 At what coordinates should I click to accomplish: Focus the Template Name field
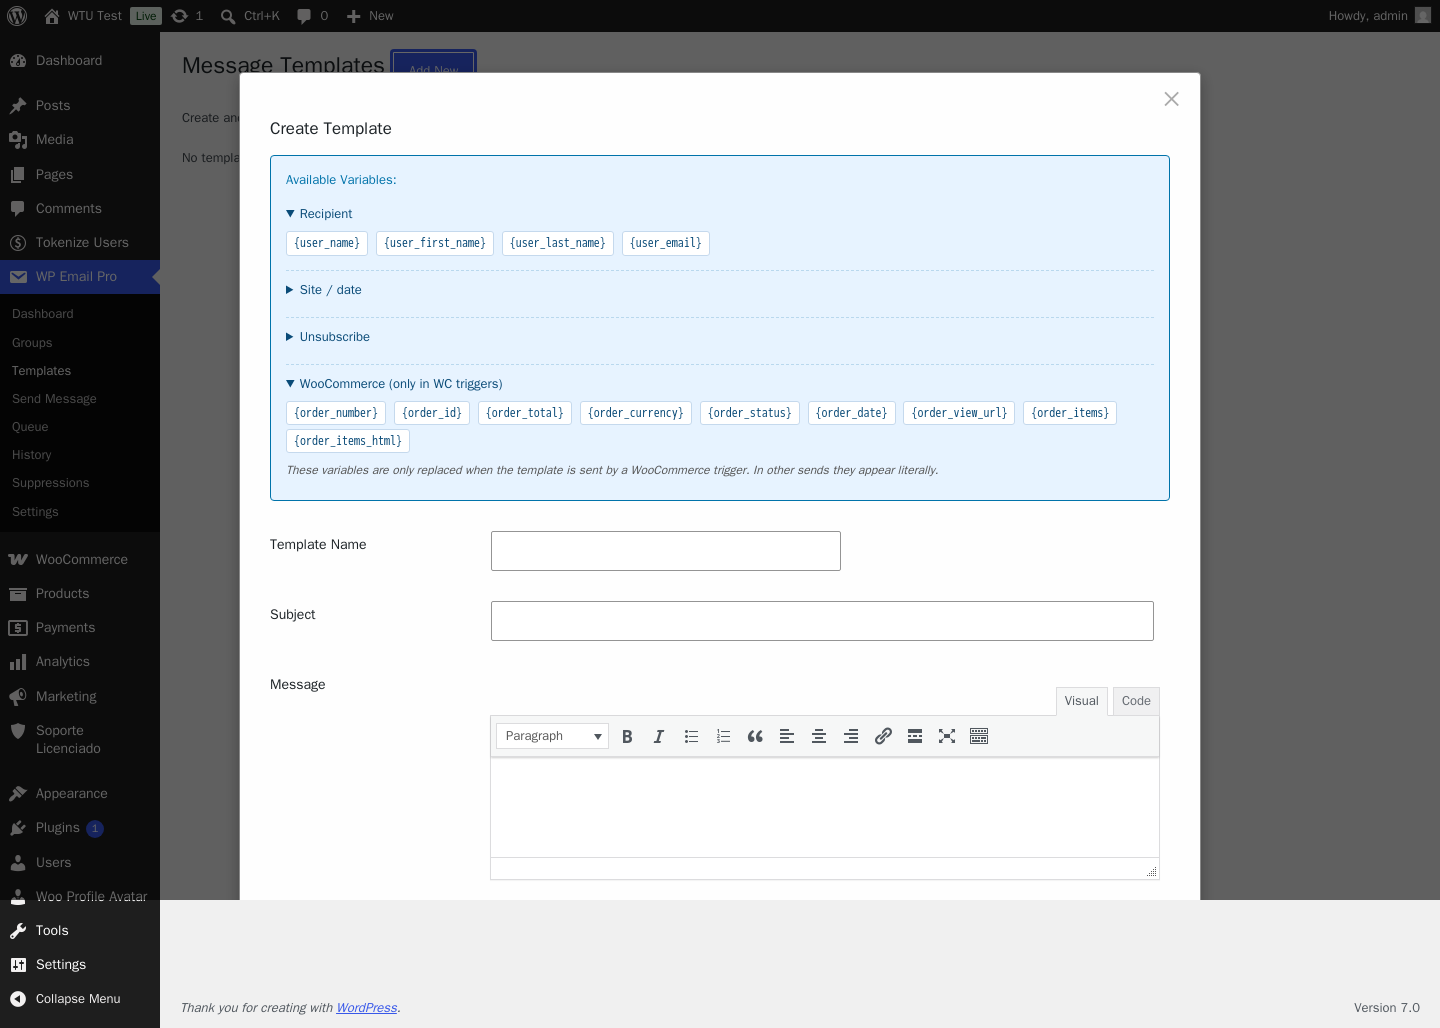coord(666,551)
